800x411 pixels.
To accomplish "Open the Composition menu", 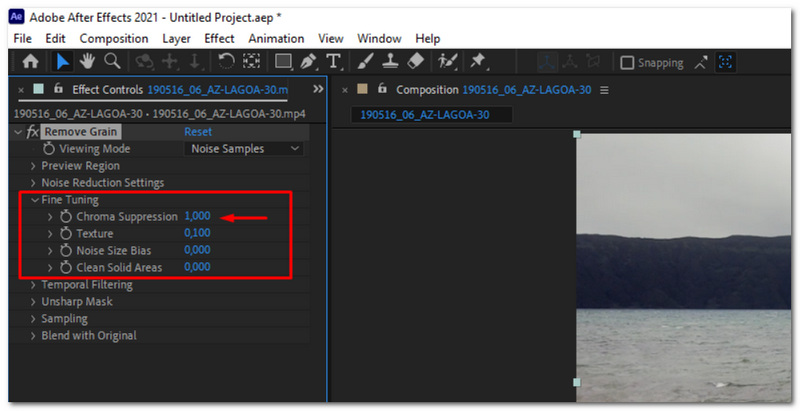I will pos(114,39).
